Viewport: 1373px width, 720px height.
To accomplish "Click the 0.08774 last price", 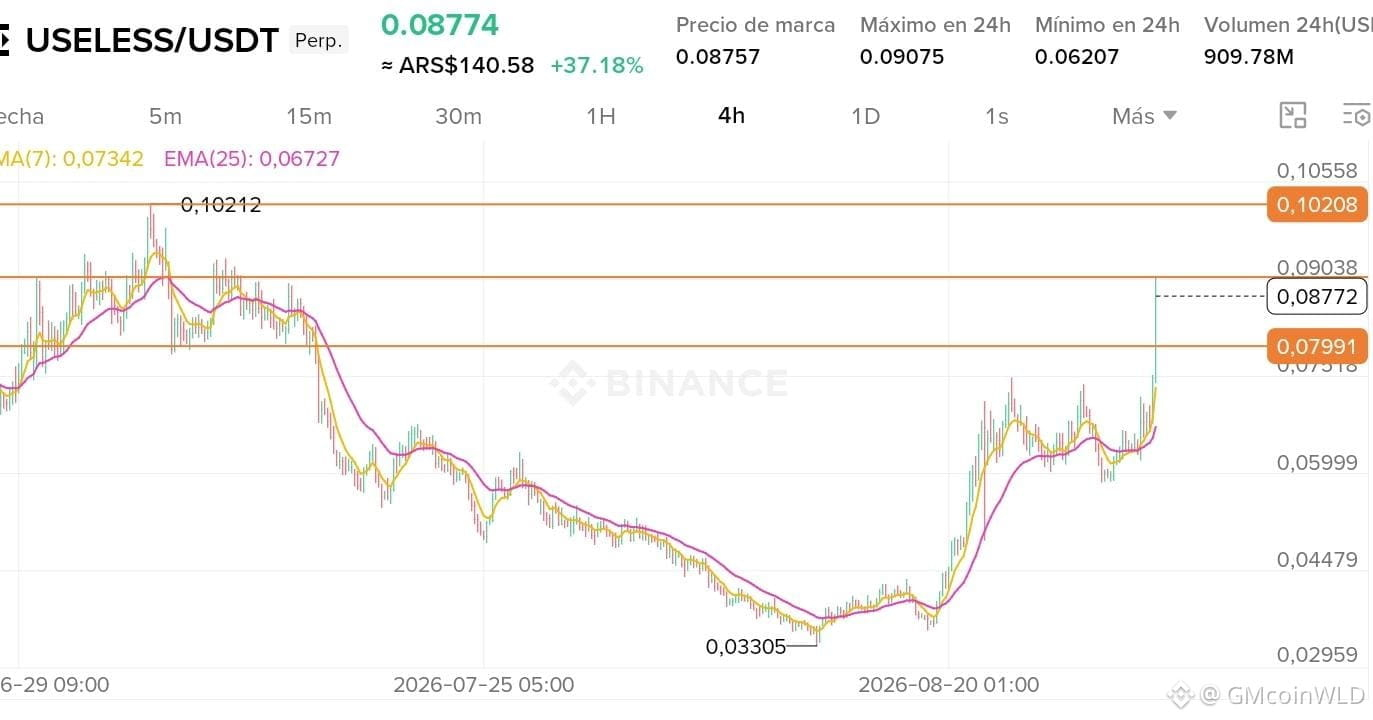I will point(439,24).
